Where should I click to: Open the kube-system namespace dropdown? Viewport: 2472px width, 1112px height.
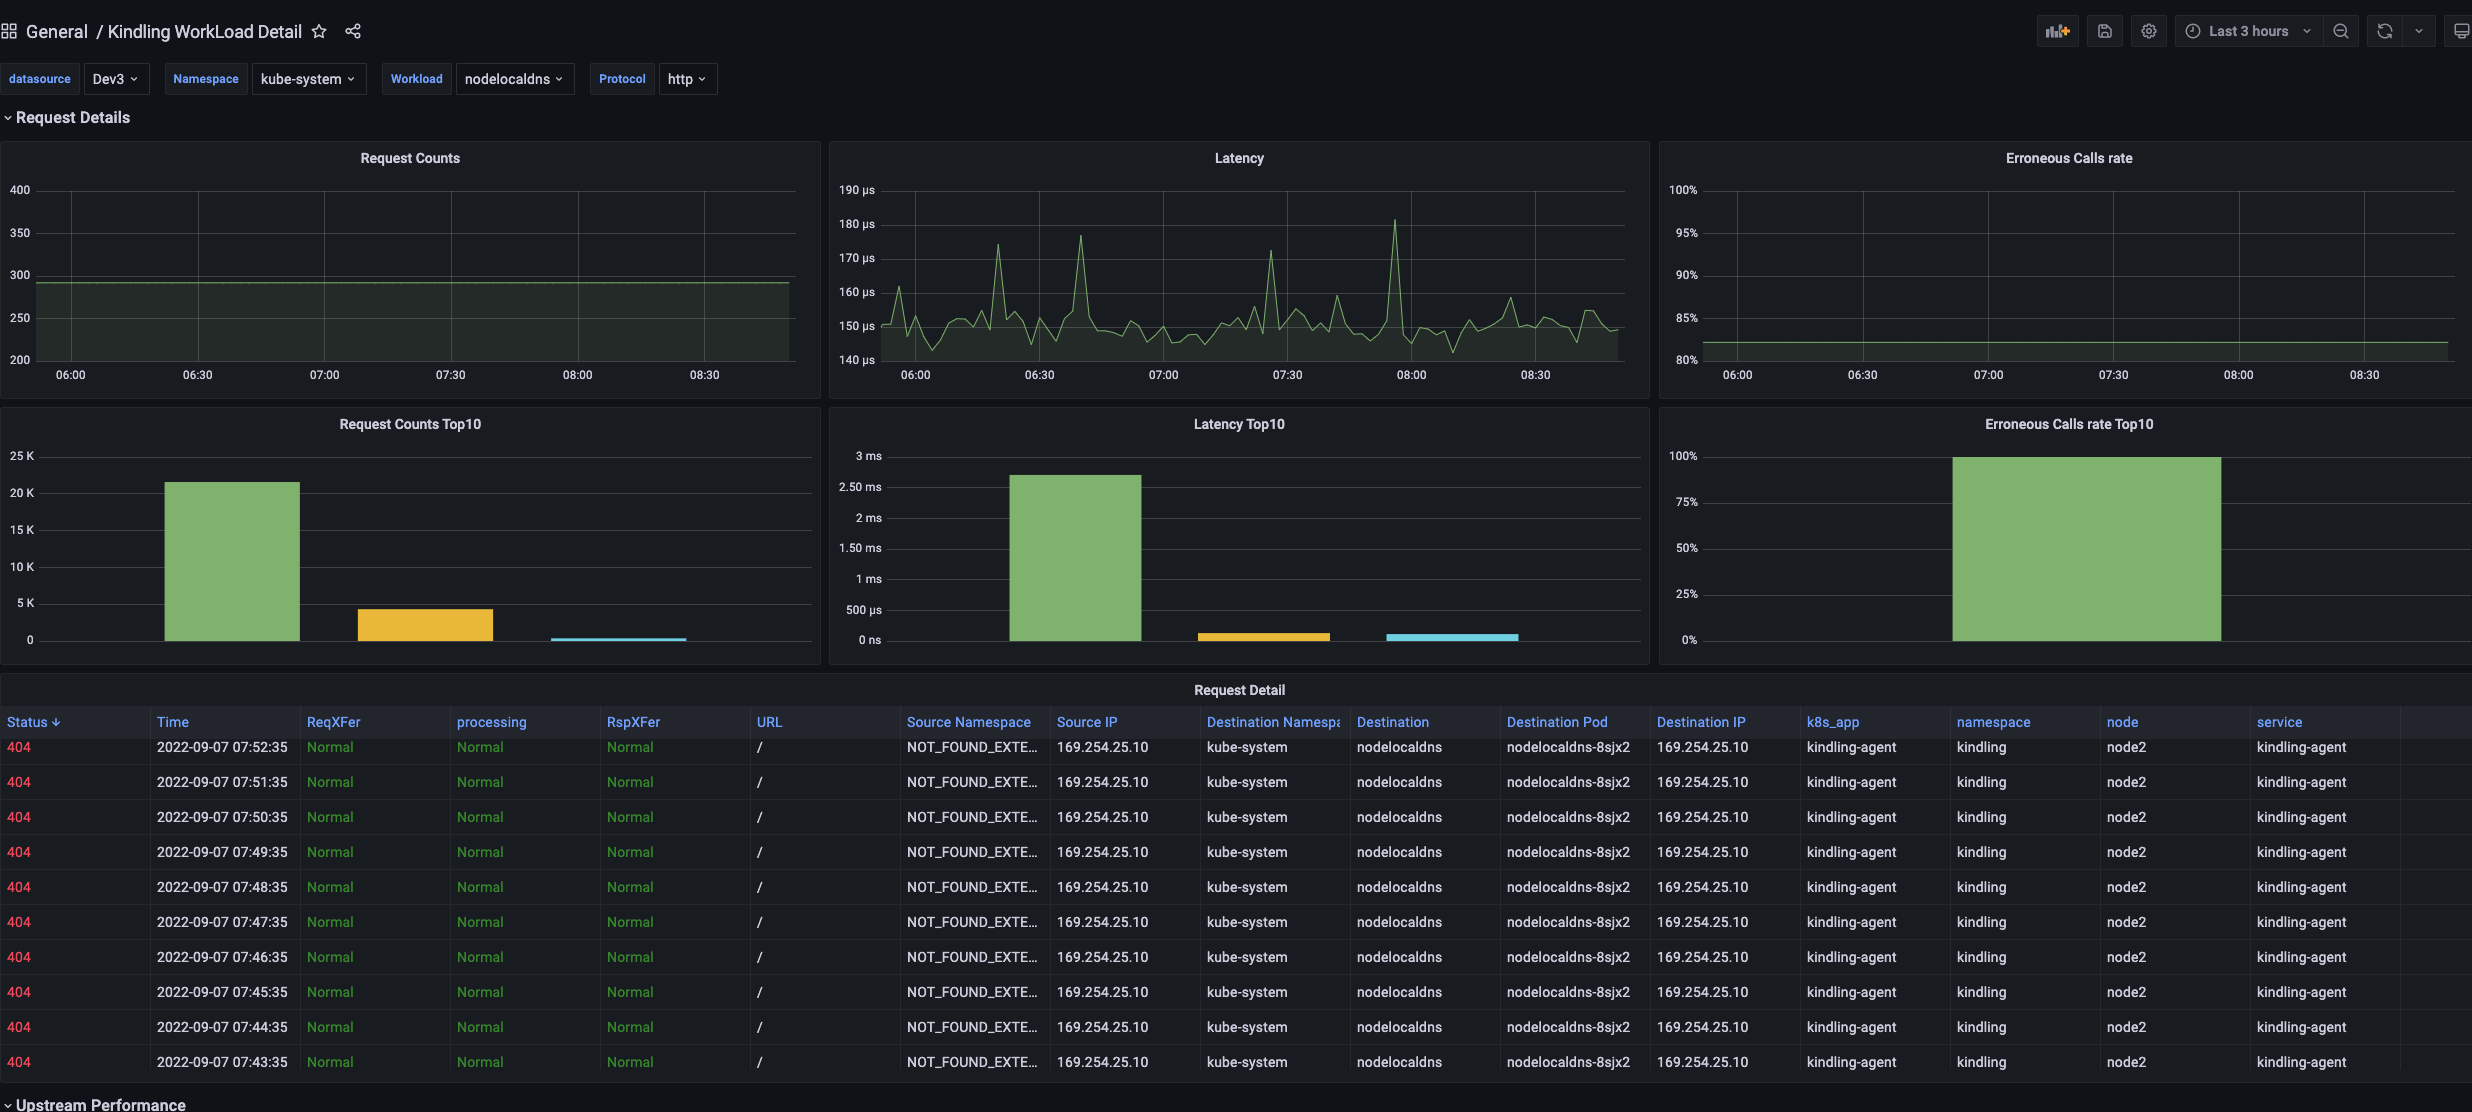click(x=308, y=79)
